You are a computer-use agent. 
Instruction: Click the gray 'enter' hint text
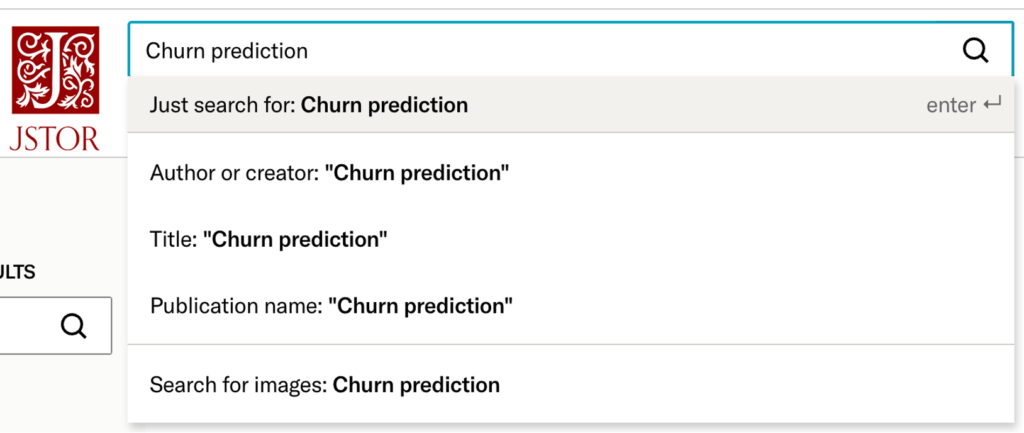pos(951,105)
